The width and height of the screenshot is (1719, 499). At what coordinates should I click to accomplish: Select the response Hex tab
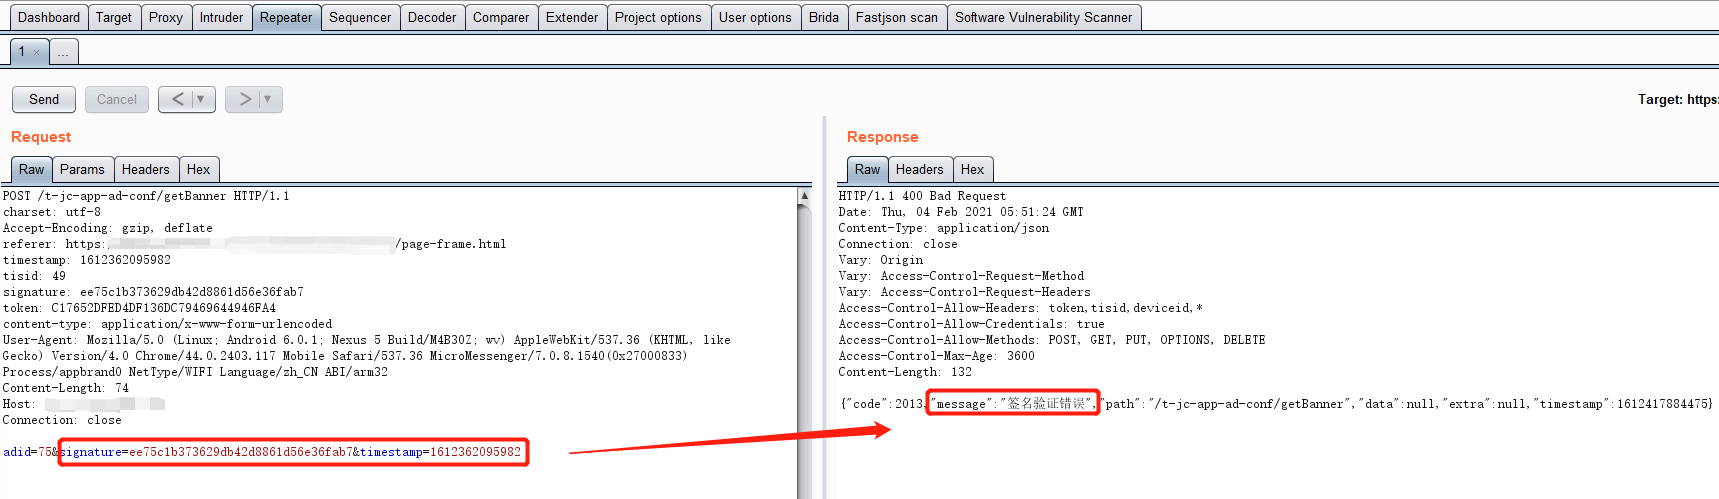[x=972, y=169]
